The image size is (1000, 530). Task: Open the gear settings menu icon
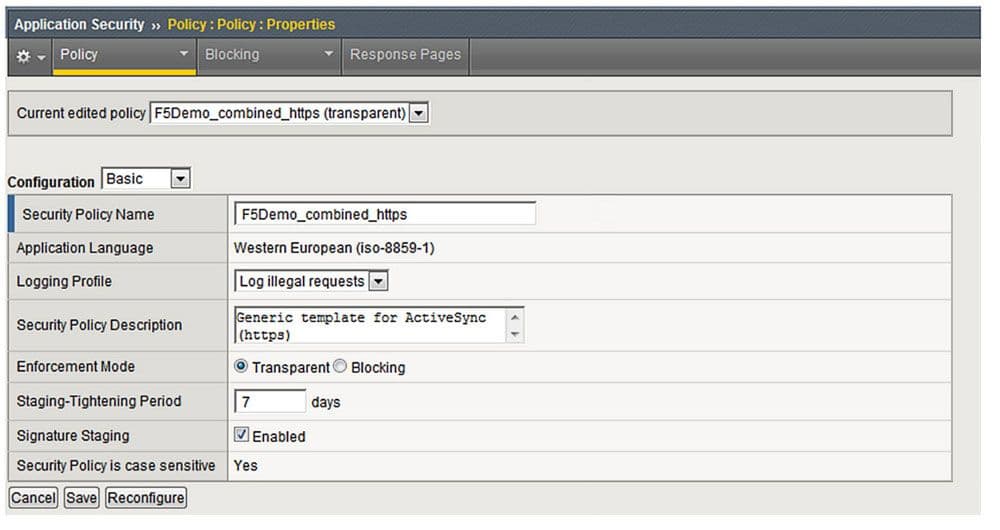(29, 56)
